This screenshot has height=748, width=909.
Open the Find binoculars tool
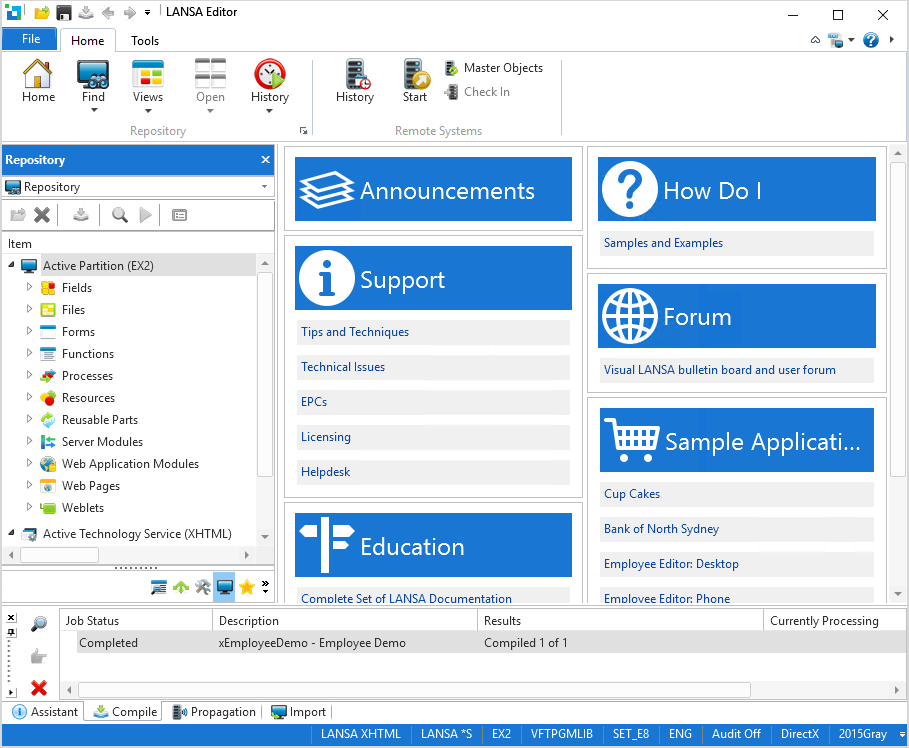click(x=93, y=86)
